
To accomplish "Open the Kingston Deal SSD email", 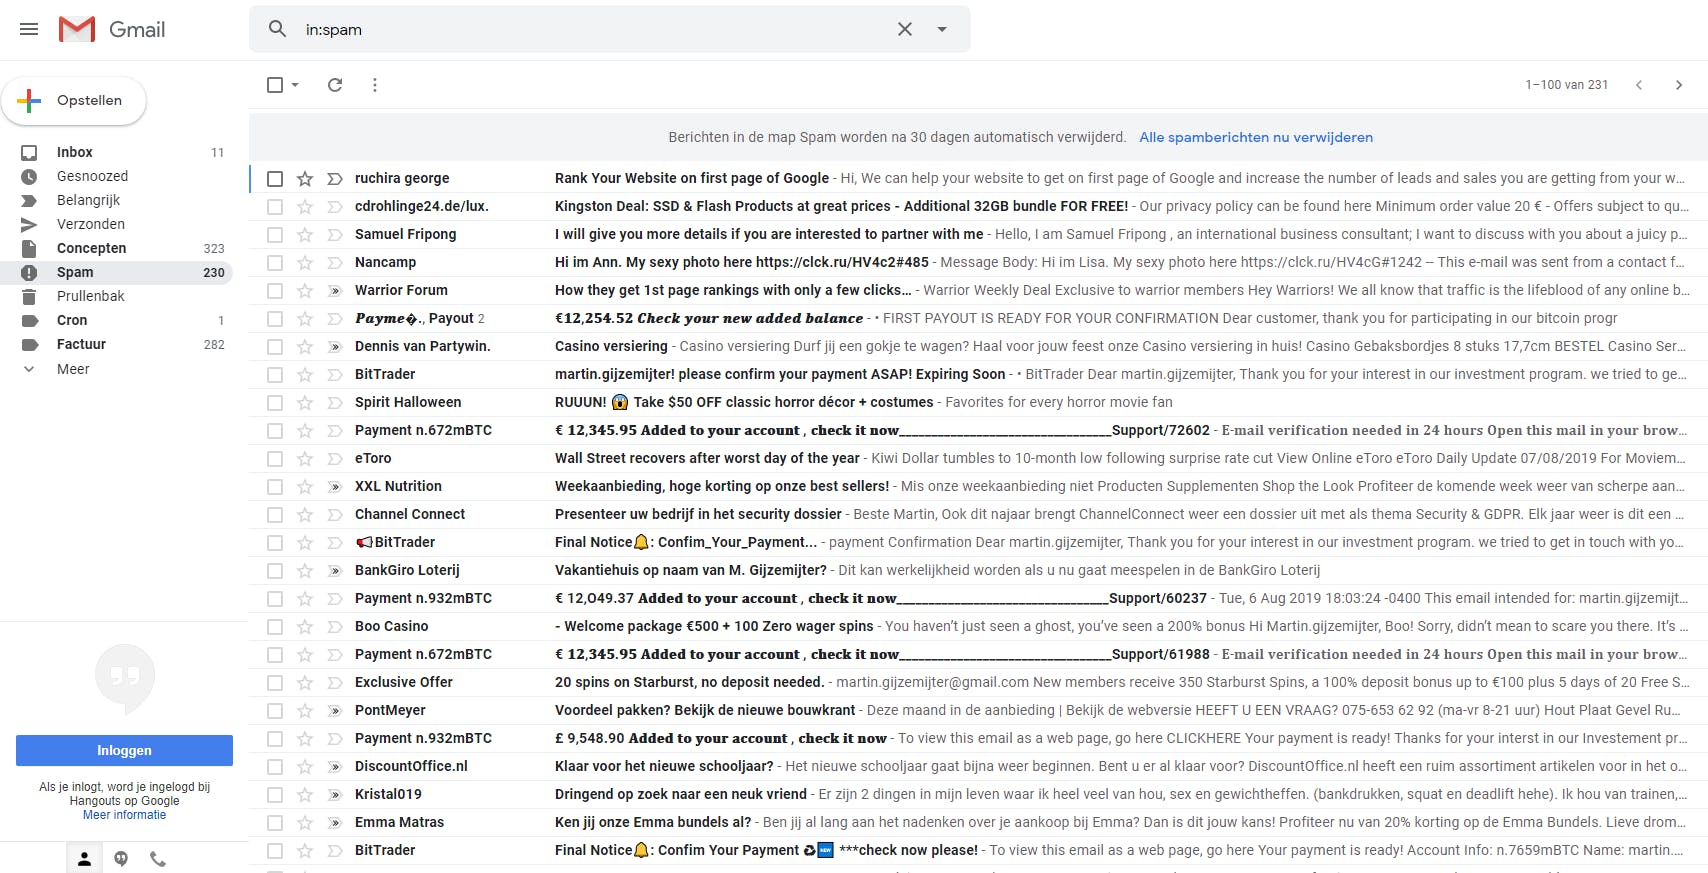I will (x=978, y=206).
